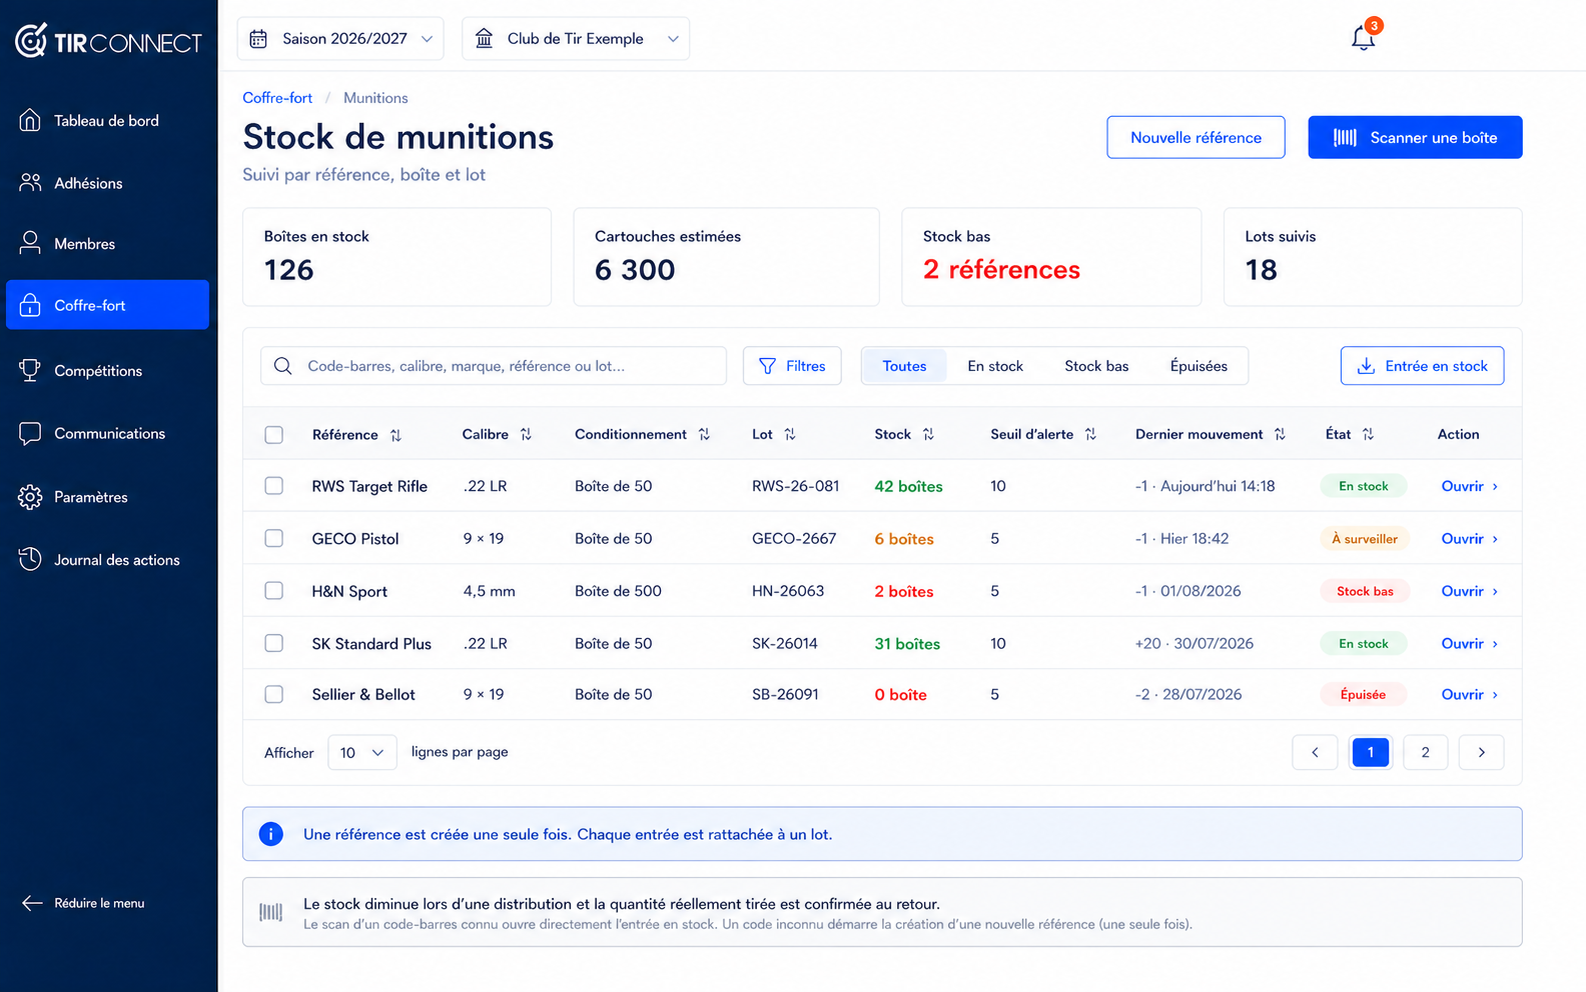Go to previous page arrow
Viewport: 1586px width, 992px height.
point(1315,752)
